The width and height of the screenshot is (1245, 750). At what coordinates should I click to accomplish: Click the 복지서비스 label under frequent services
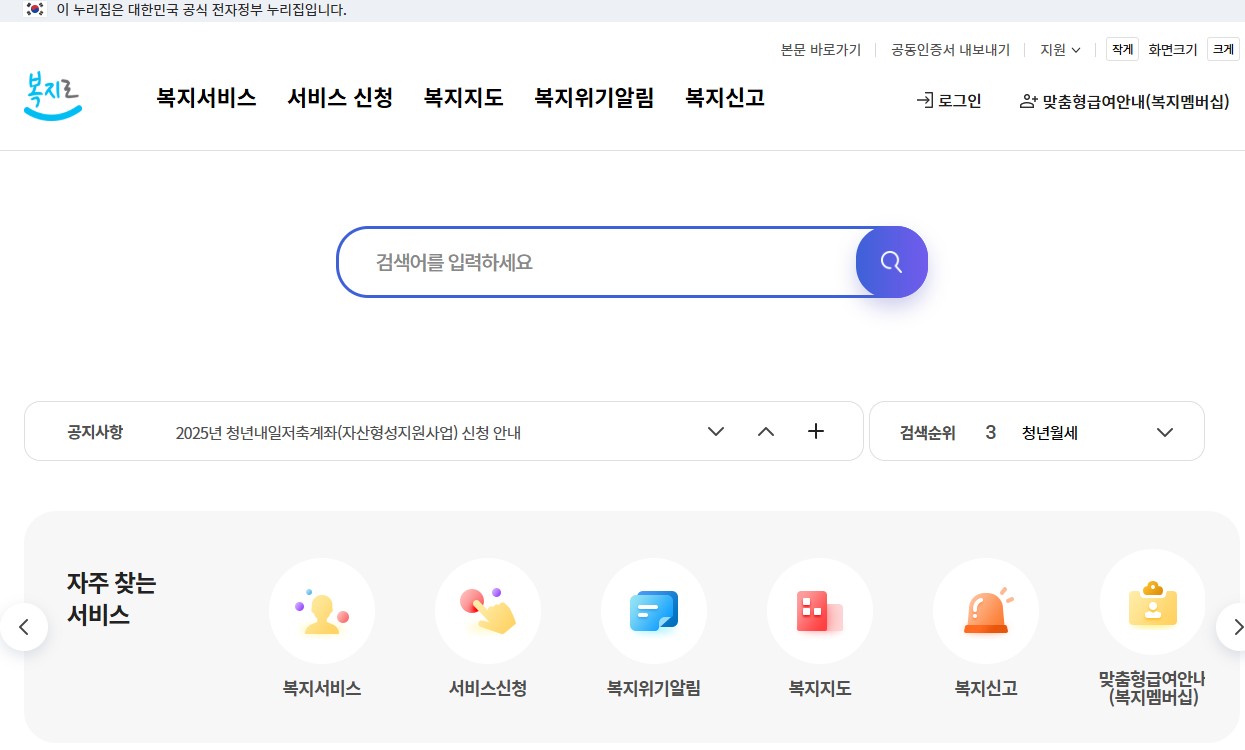coord(322,688)
